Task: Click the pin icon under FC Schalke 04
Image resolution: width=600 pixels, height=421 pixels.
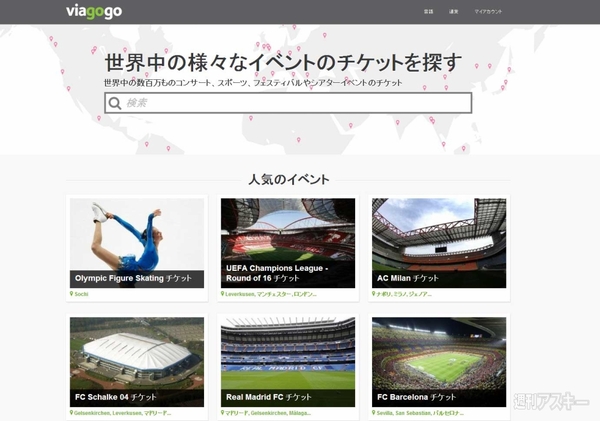Action: (72, 413)
